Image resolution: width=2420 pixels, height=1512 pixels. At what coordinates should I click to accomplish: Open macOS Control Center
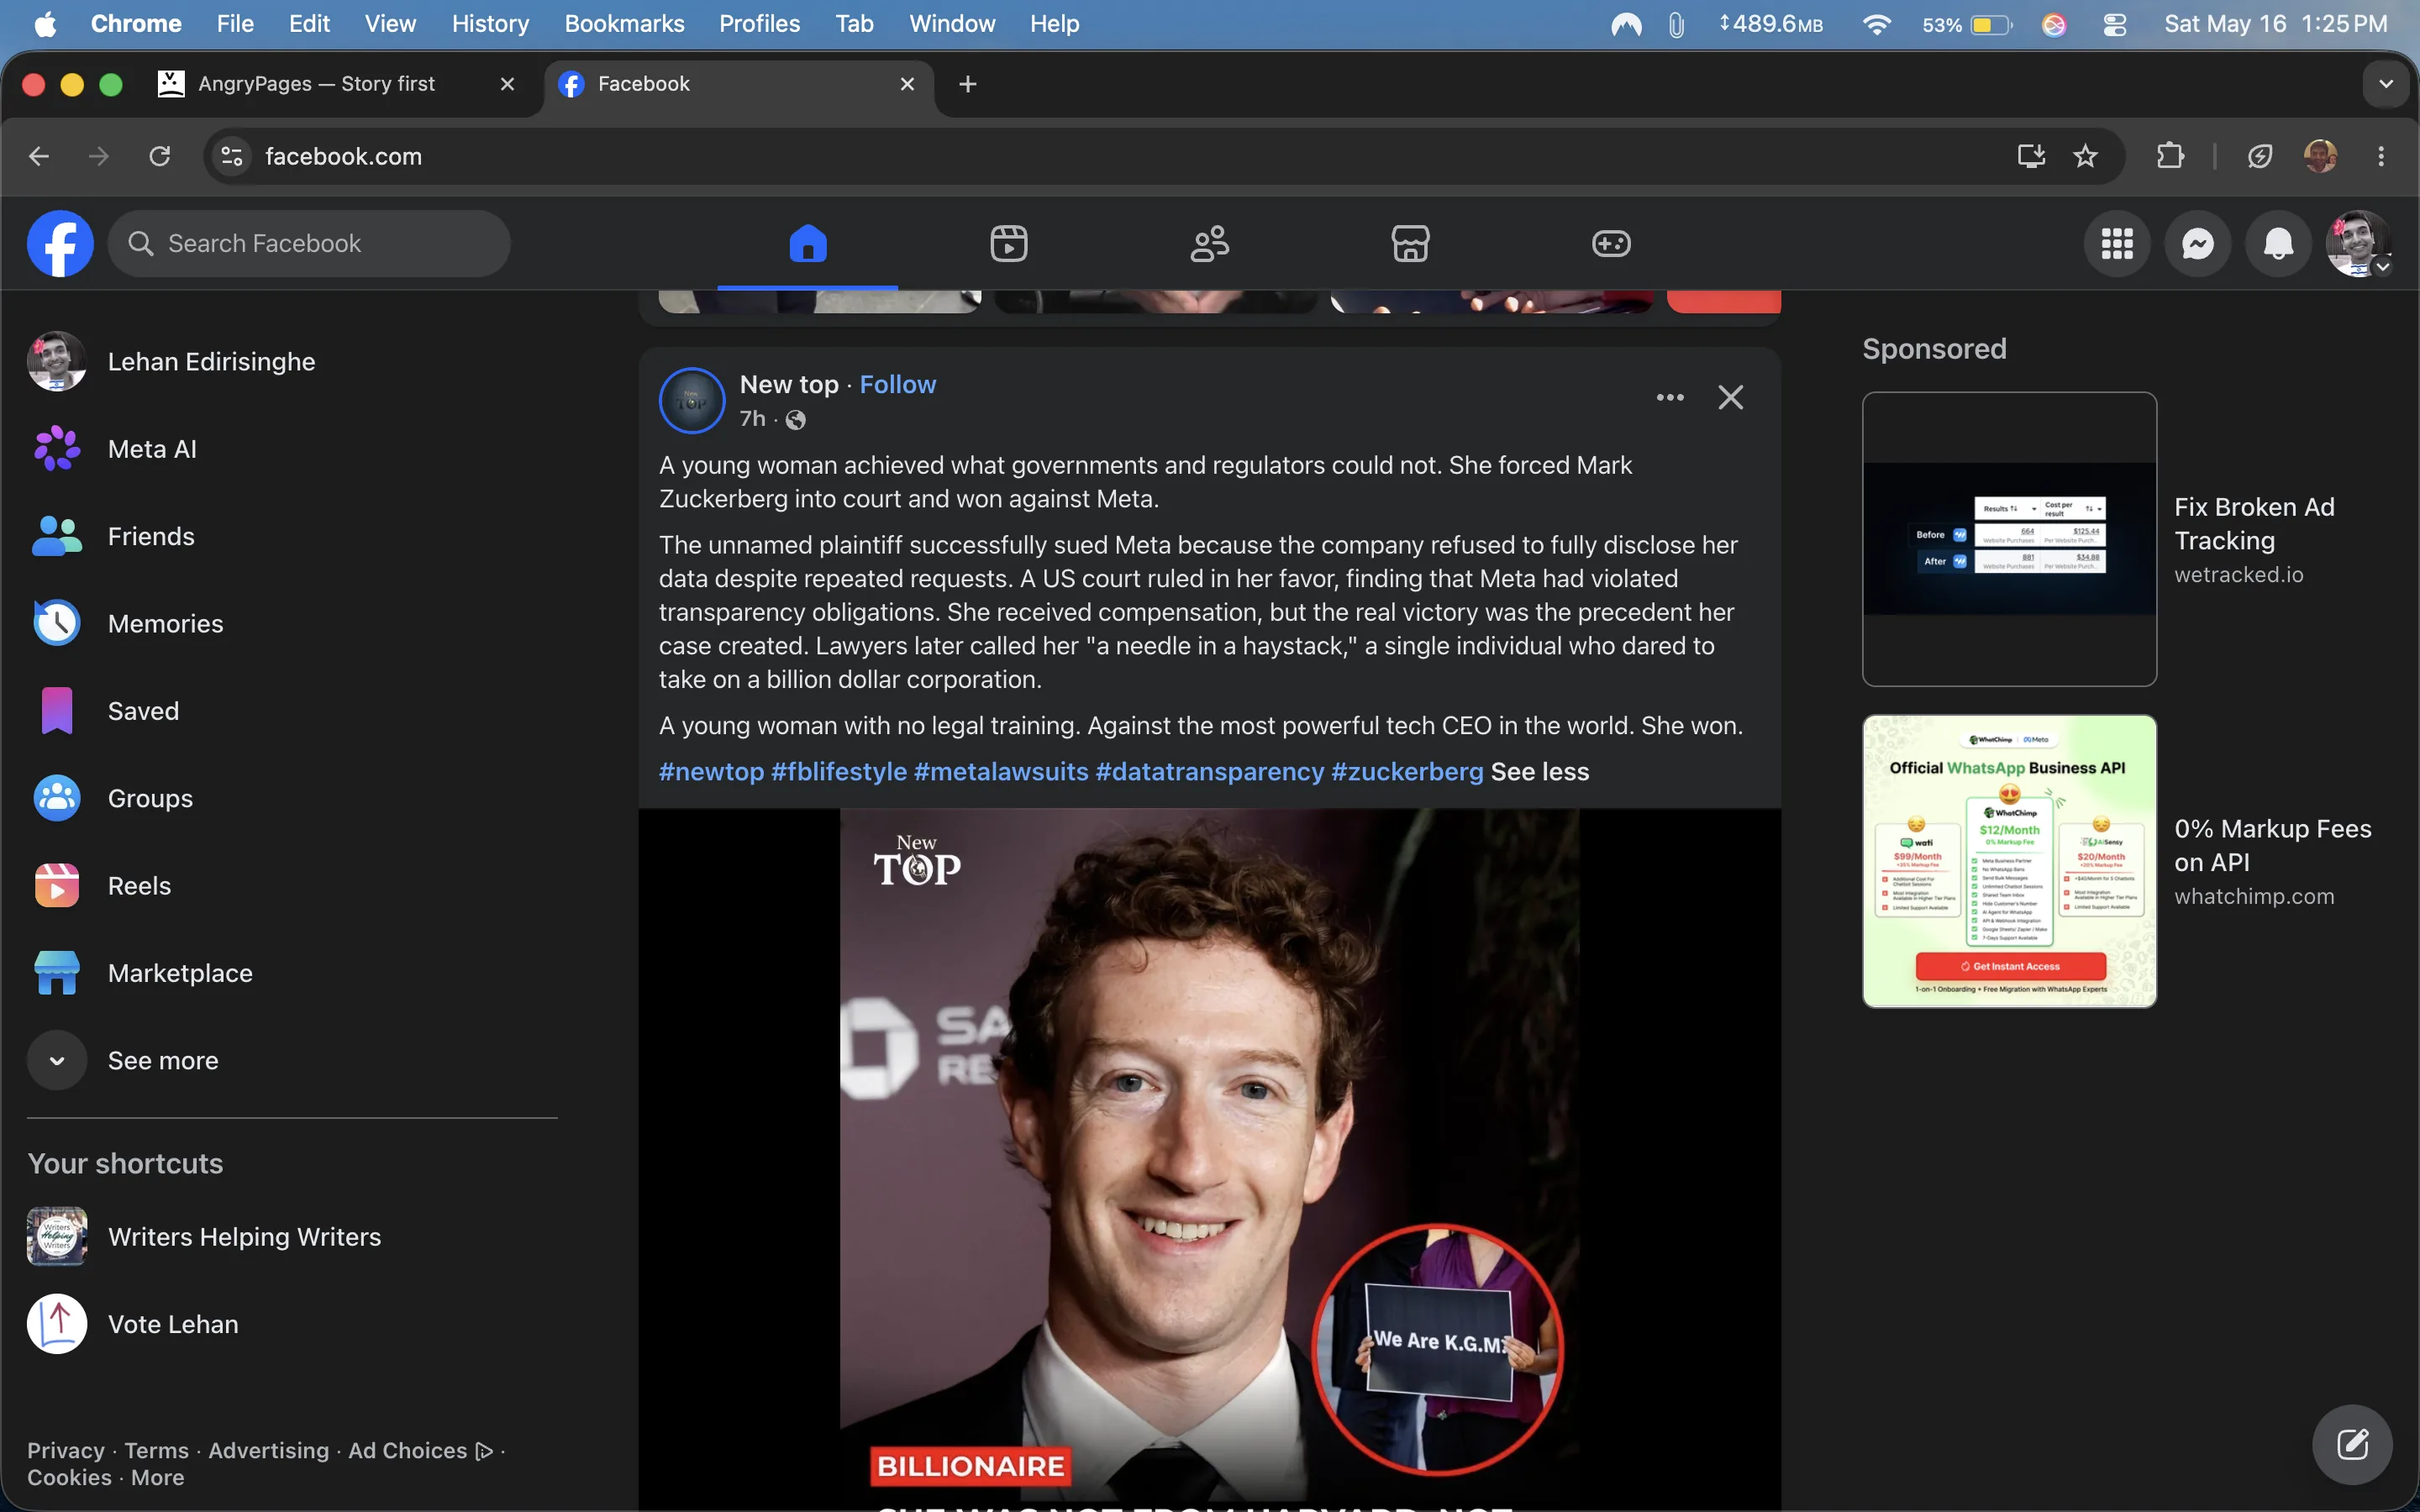click(x=2114, y=24)
